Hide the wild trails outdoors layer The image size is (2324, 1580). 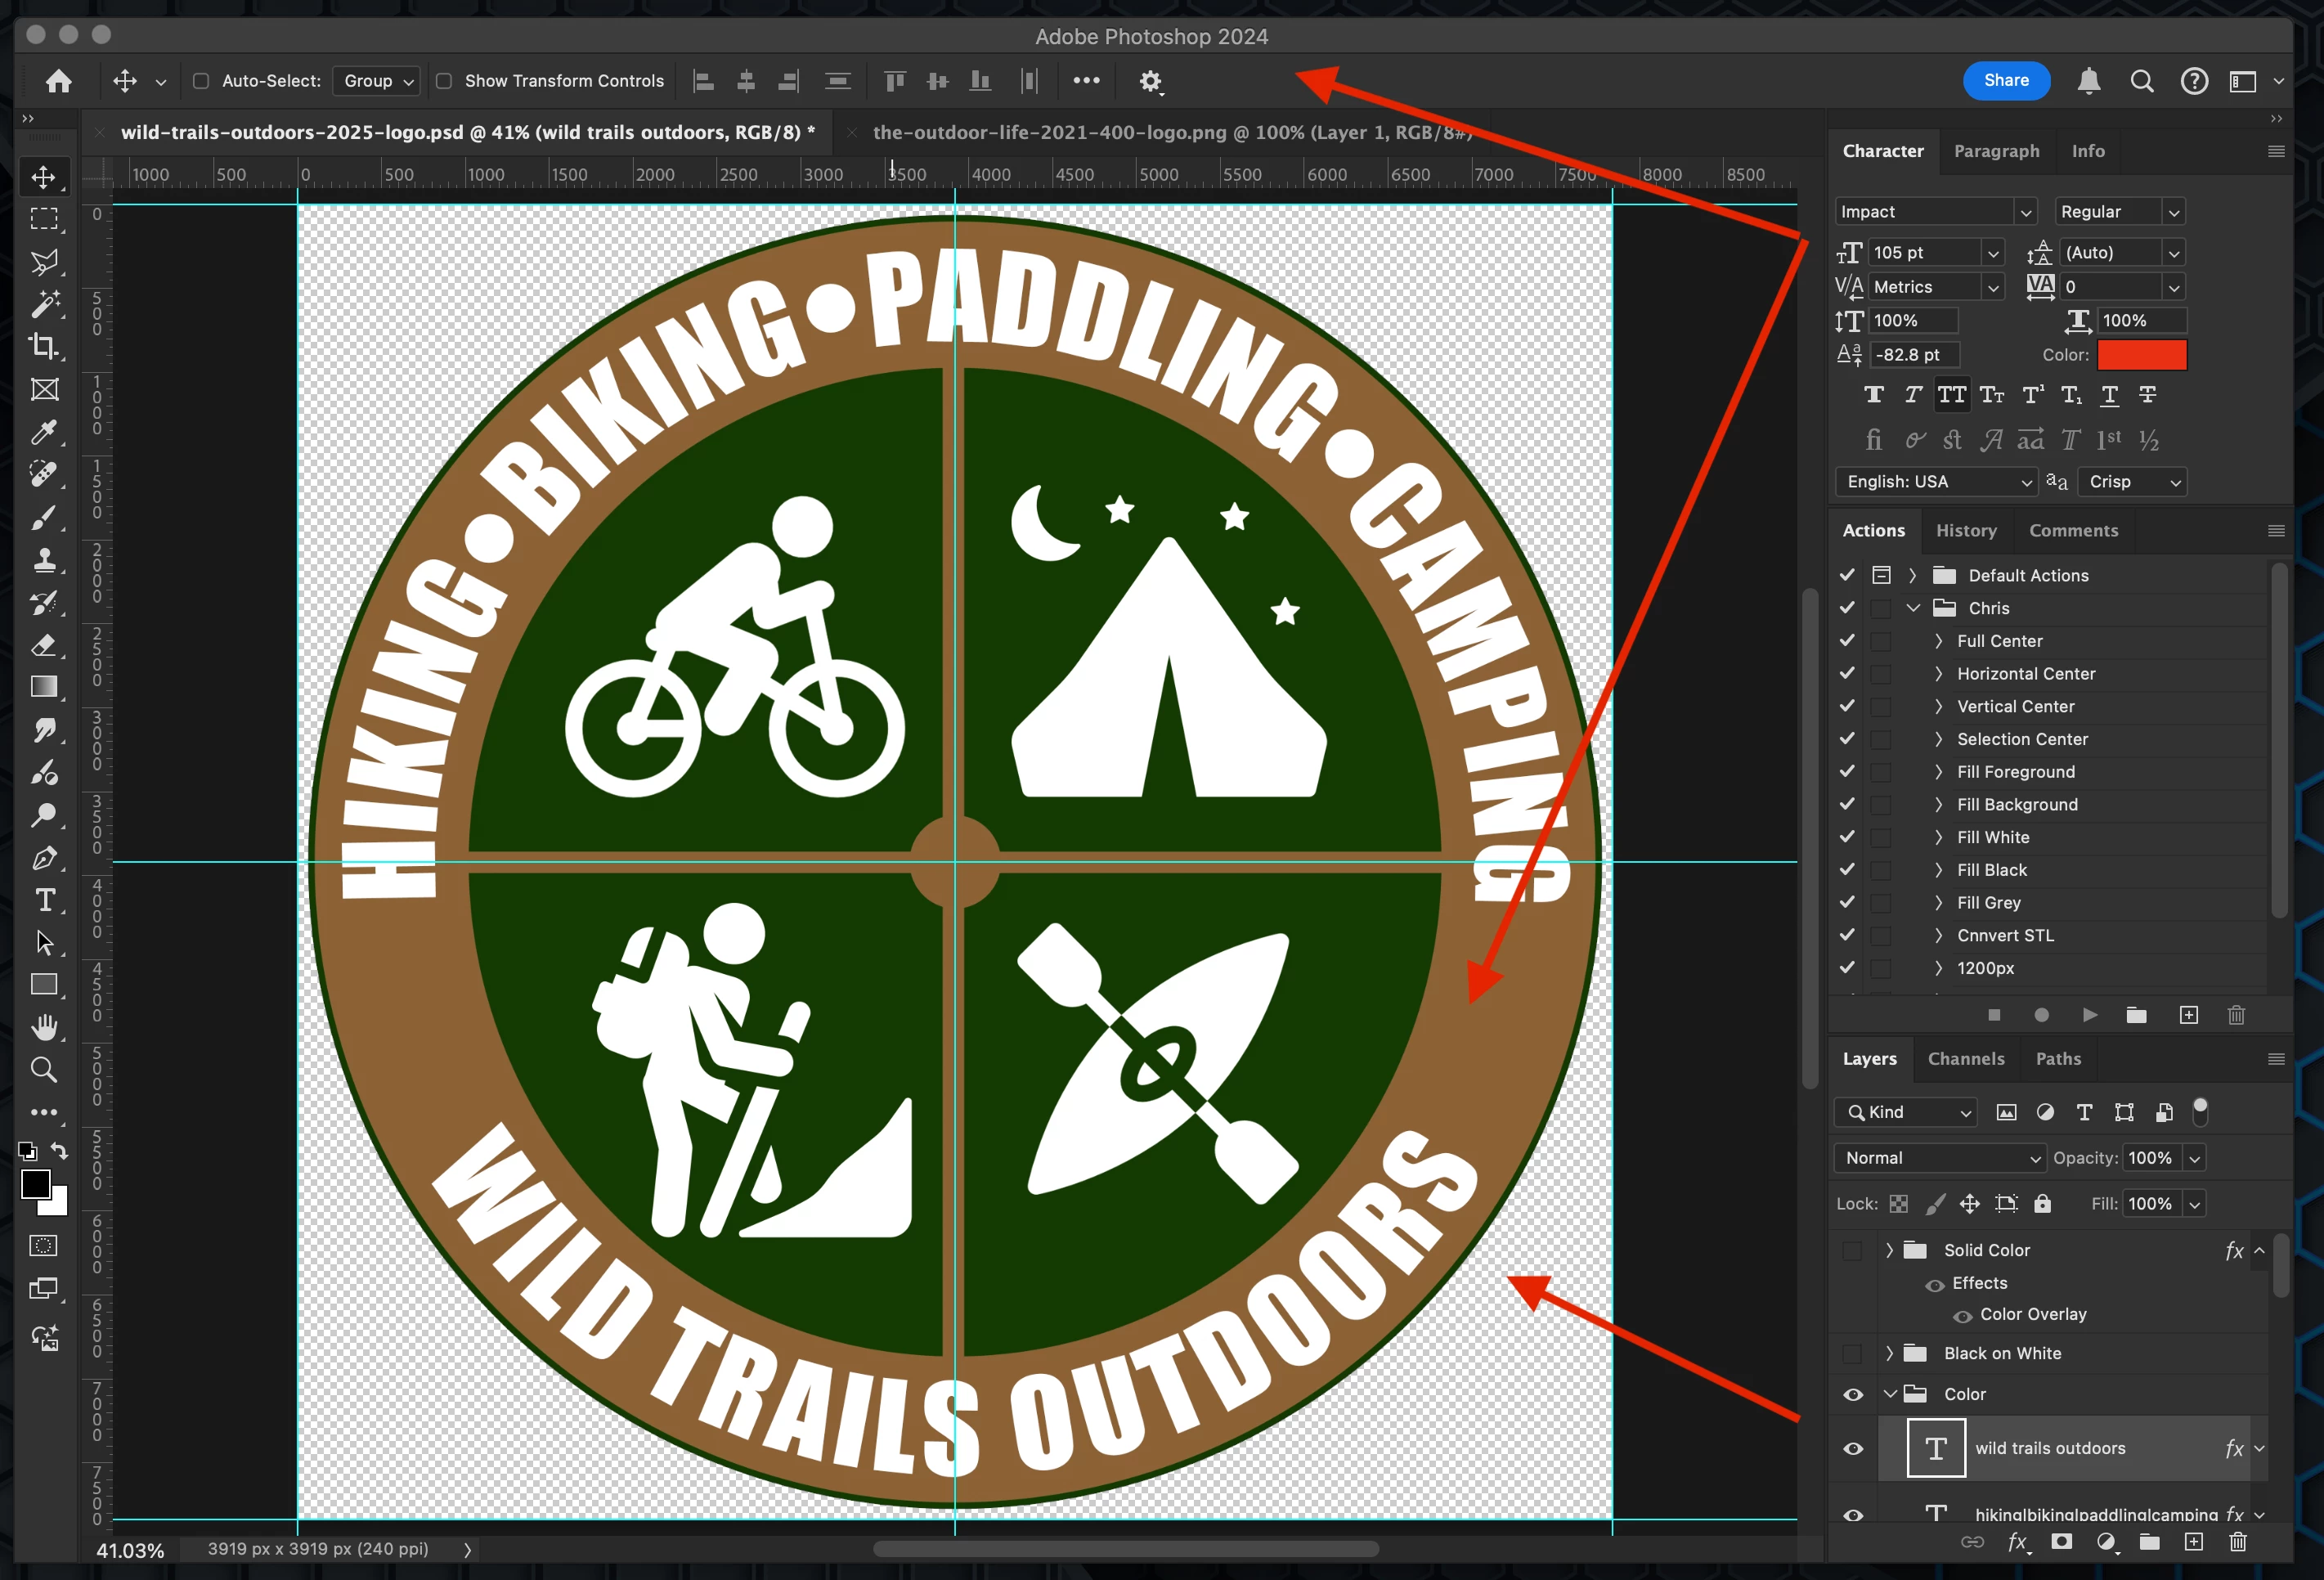pyautogui.click(x=1853, y=1448)
